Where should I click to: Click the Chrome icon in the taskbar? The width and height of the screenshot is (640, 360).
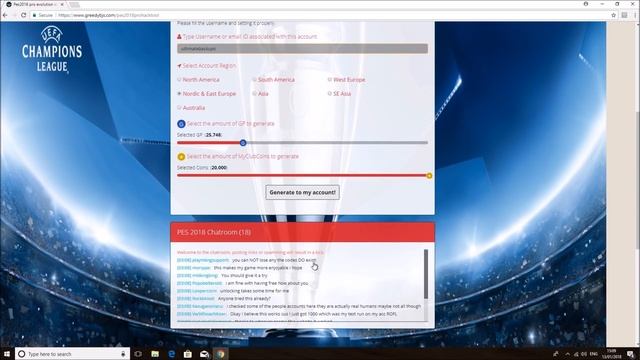pos(221,354)
